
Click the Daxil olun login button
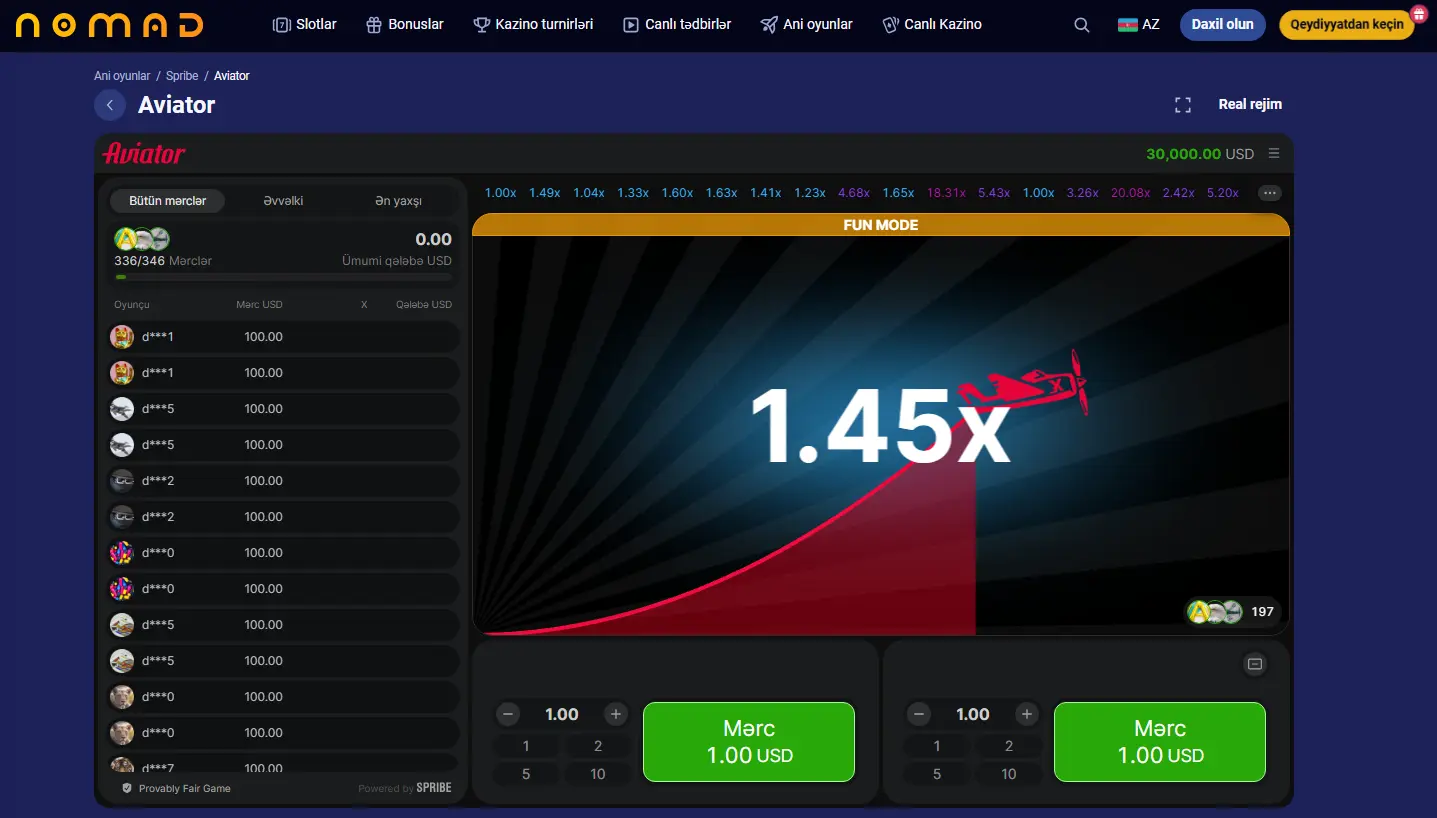[1223, 25]
